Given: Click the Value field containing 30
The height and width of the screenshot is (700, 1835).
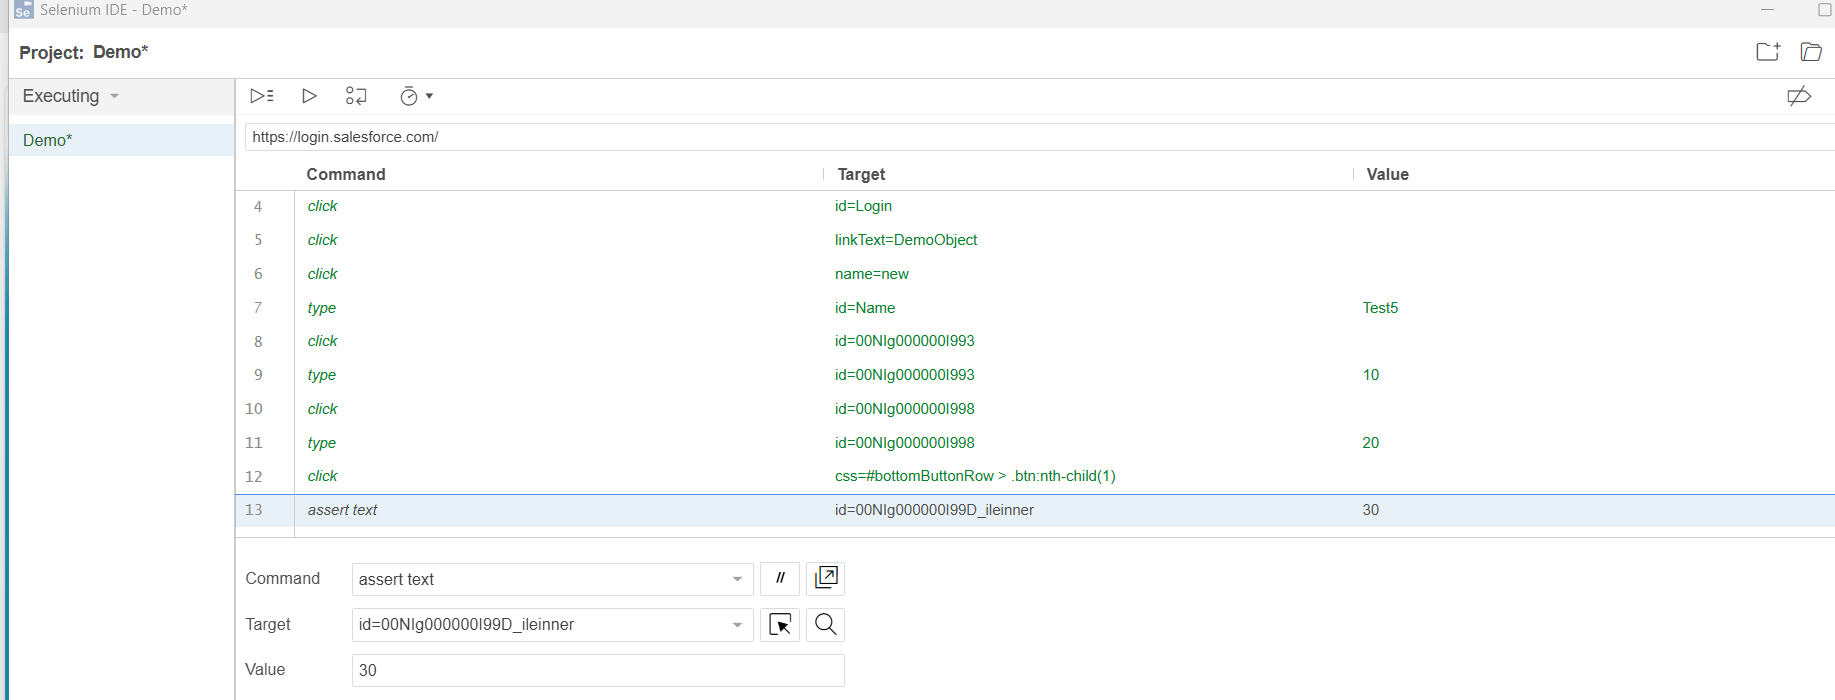Looking at the screenshot, I should pyautogui.click(x=598, y=670).
